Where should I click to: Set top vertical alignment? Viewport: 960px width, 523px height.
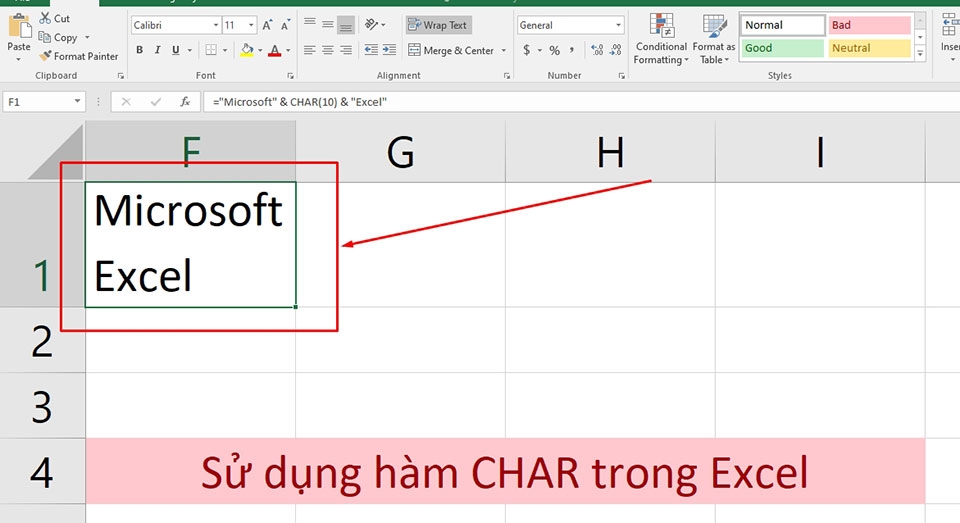[x=310, y=24]
